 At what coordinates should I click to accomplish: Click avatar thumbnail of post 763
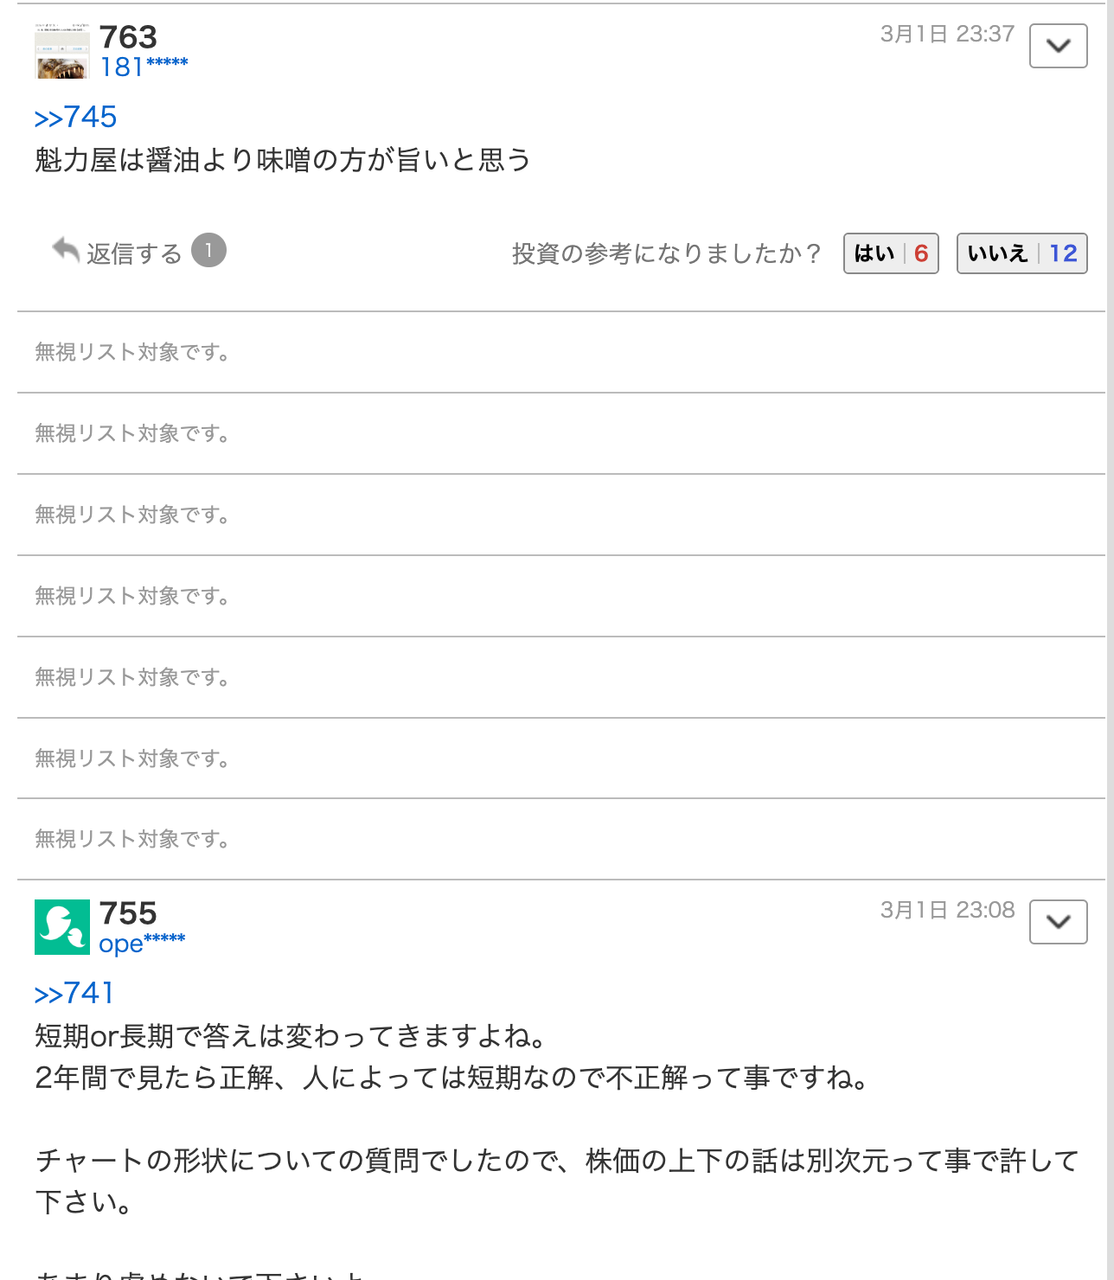pyautogui.click(x=62, y=52)
